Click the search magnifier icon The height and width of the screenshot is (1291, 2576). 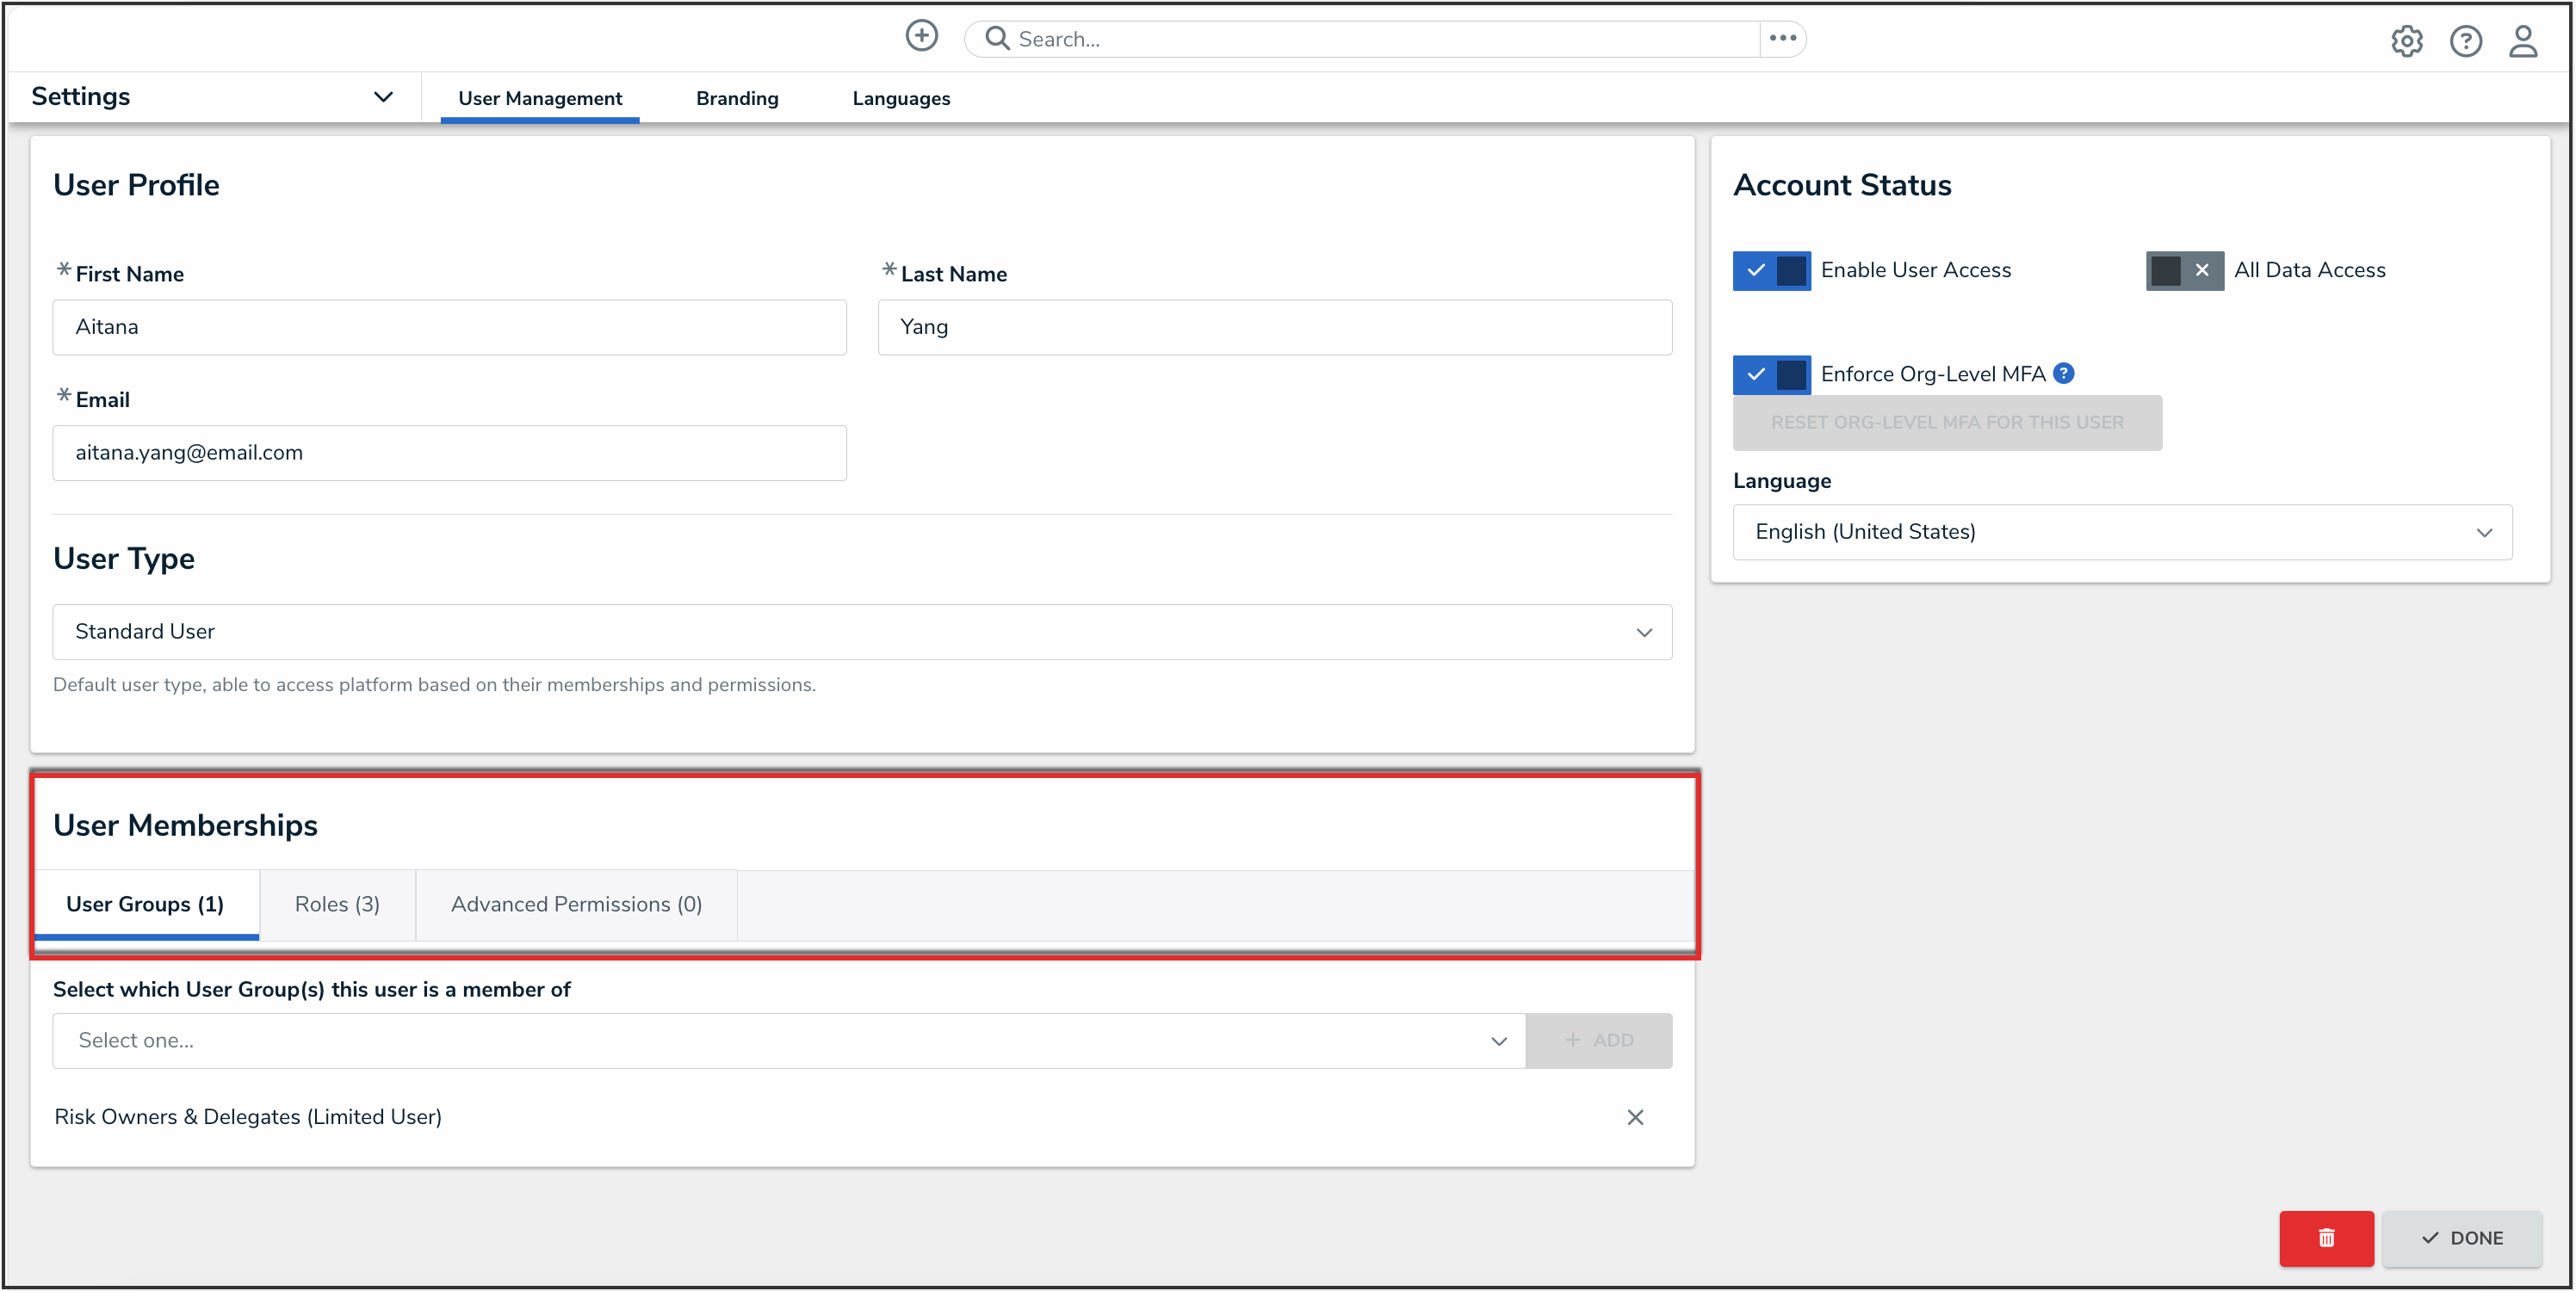click(996, 39)
